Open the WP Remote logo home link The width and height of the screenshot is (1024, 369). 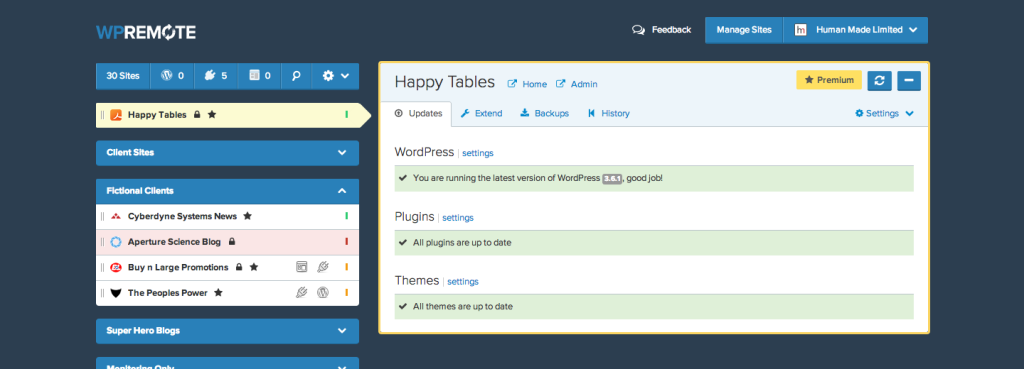click(x=146, y=32)
